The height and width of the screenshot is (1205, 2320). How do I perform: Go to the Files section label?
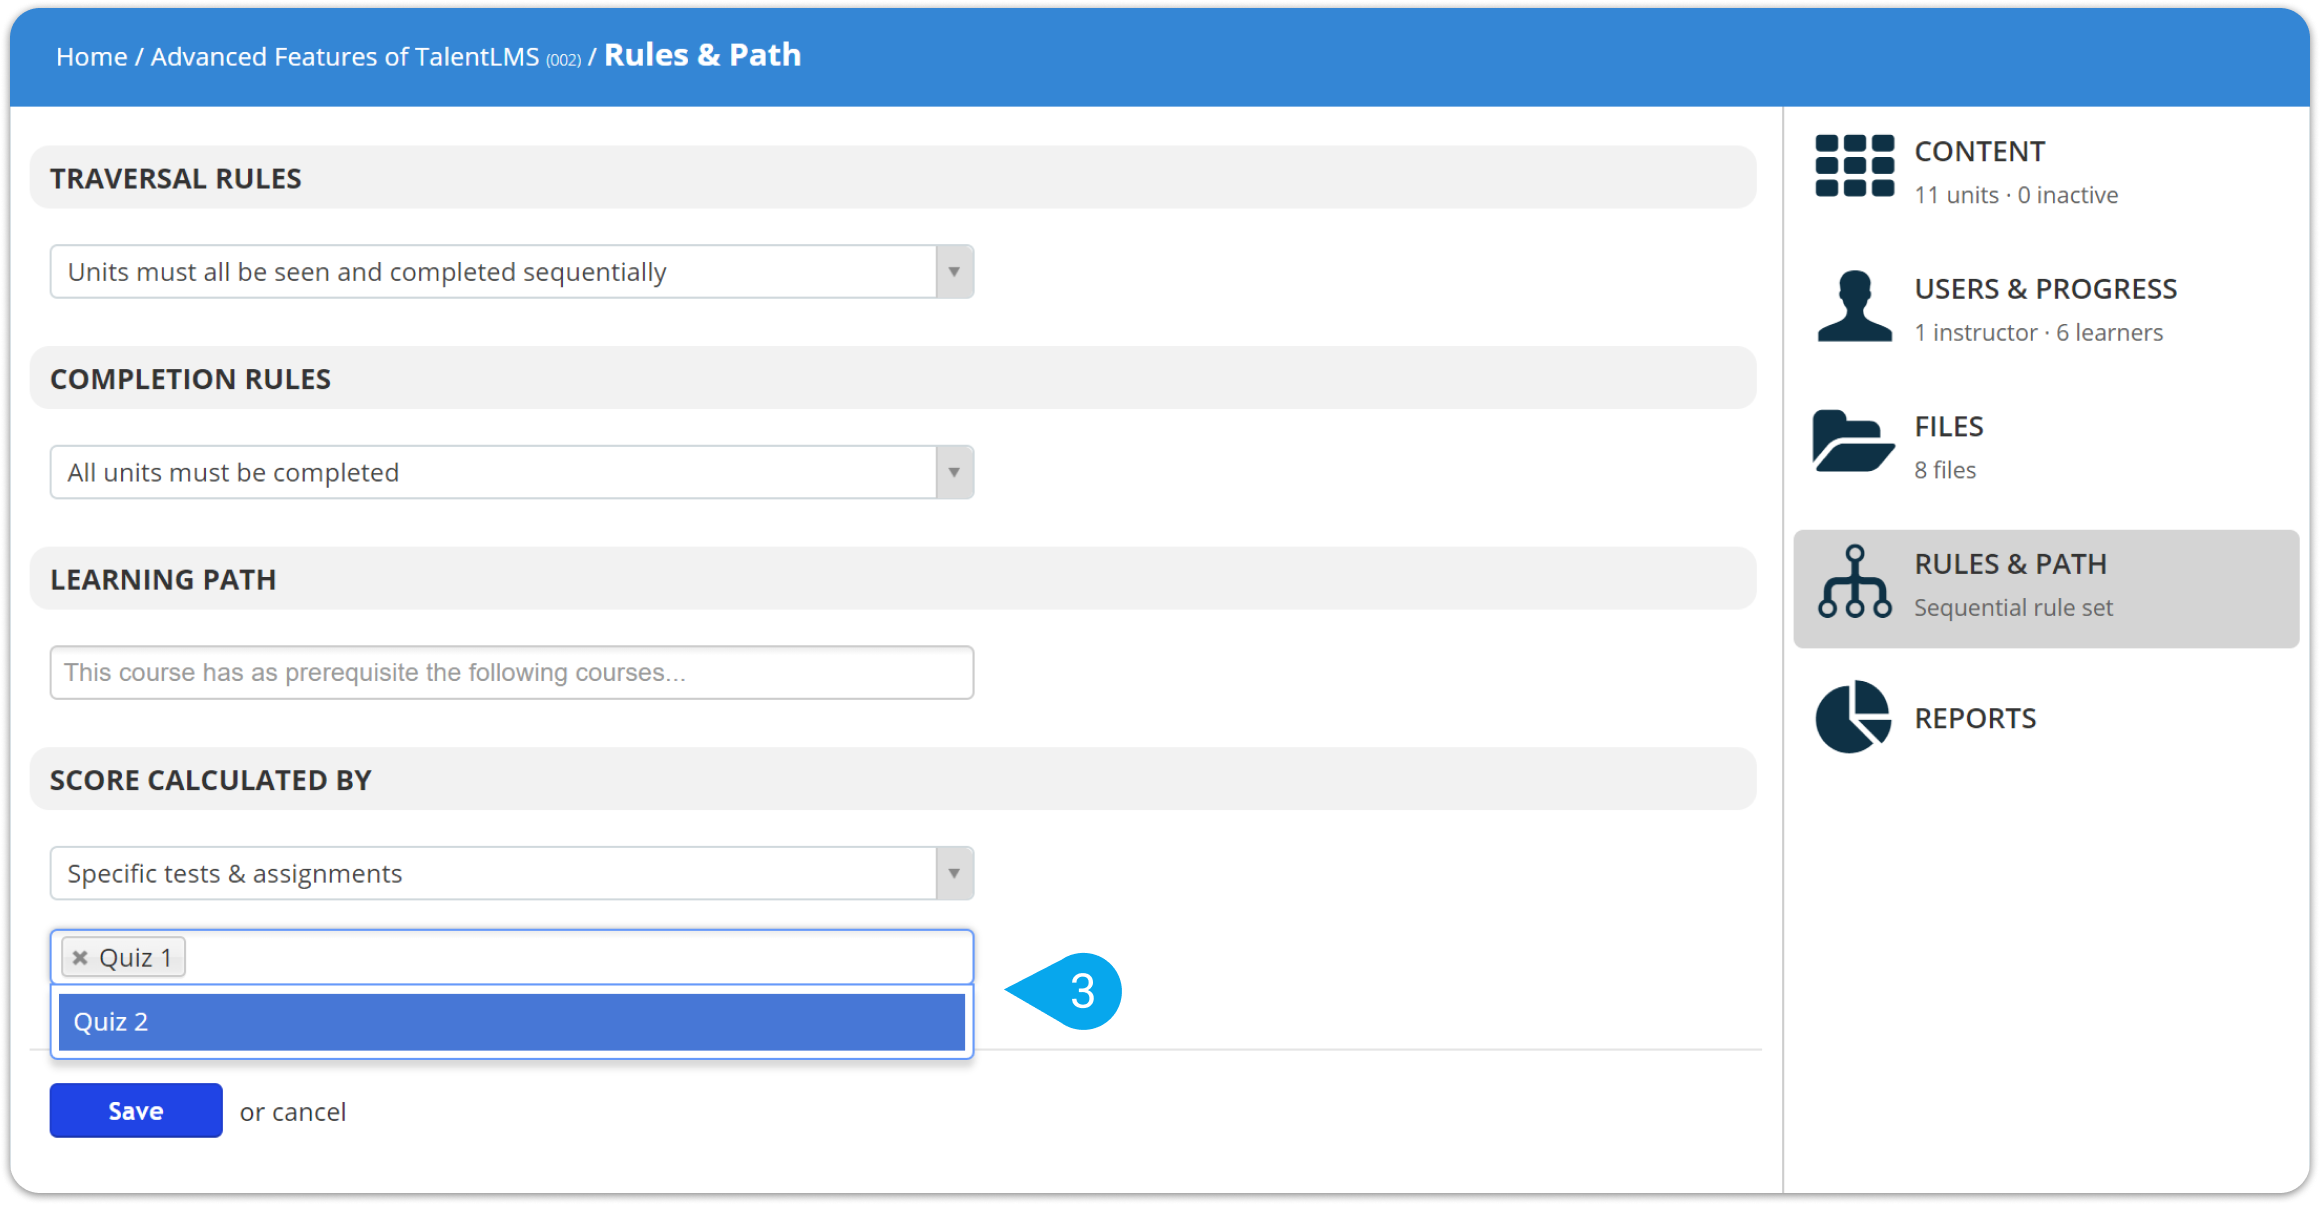coord(1948,427)
